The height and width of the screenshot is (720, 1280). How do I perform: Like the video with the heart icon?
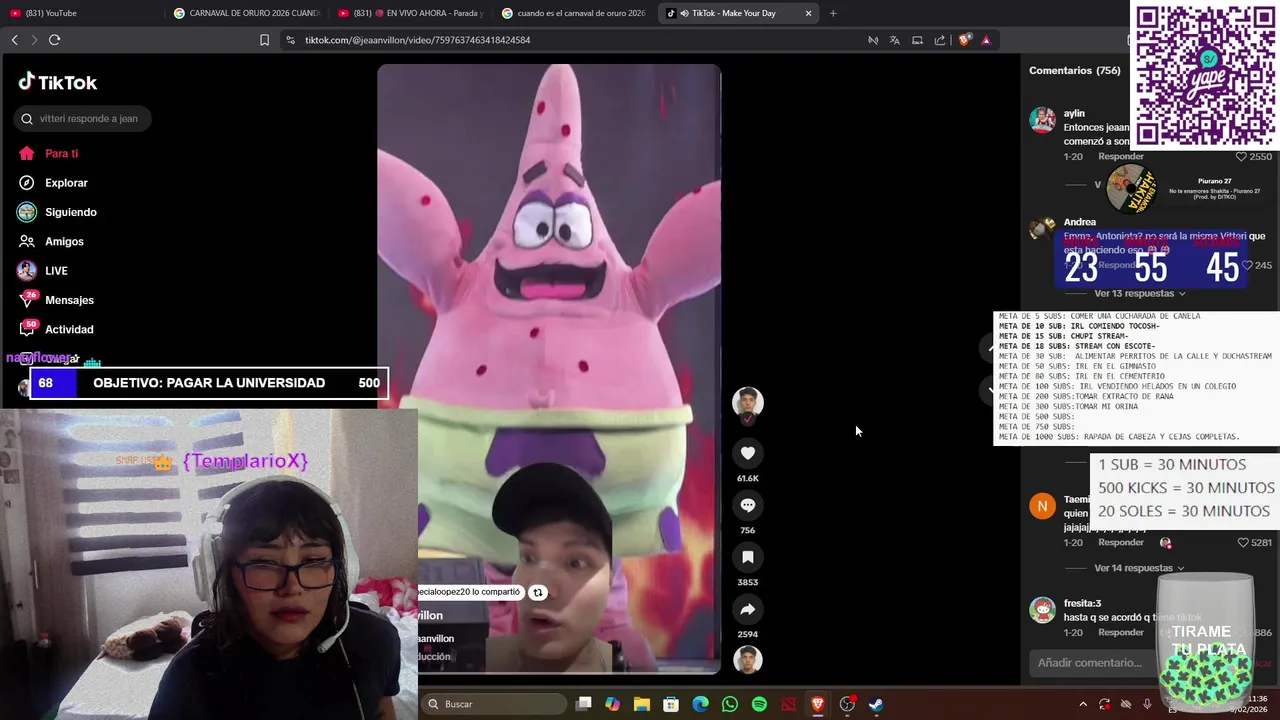pos(747,453)
